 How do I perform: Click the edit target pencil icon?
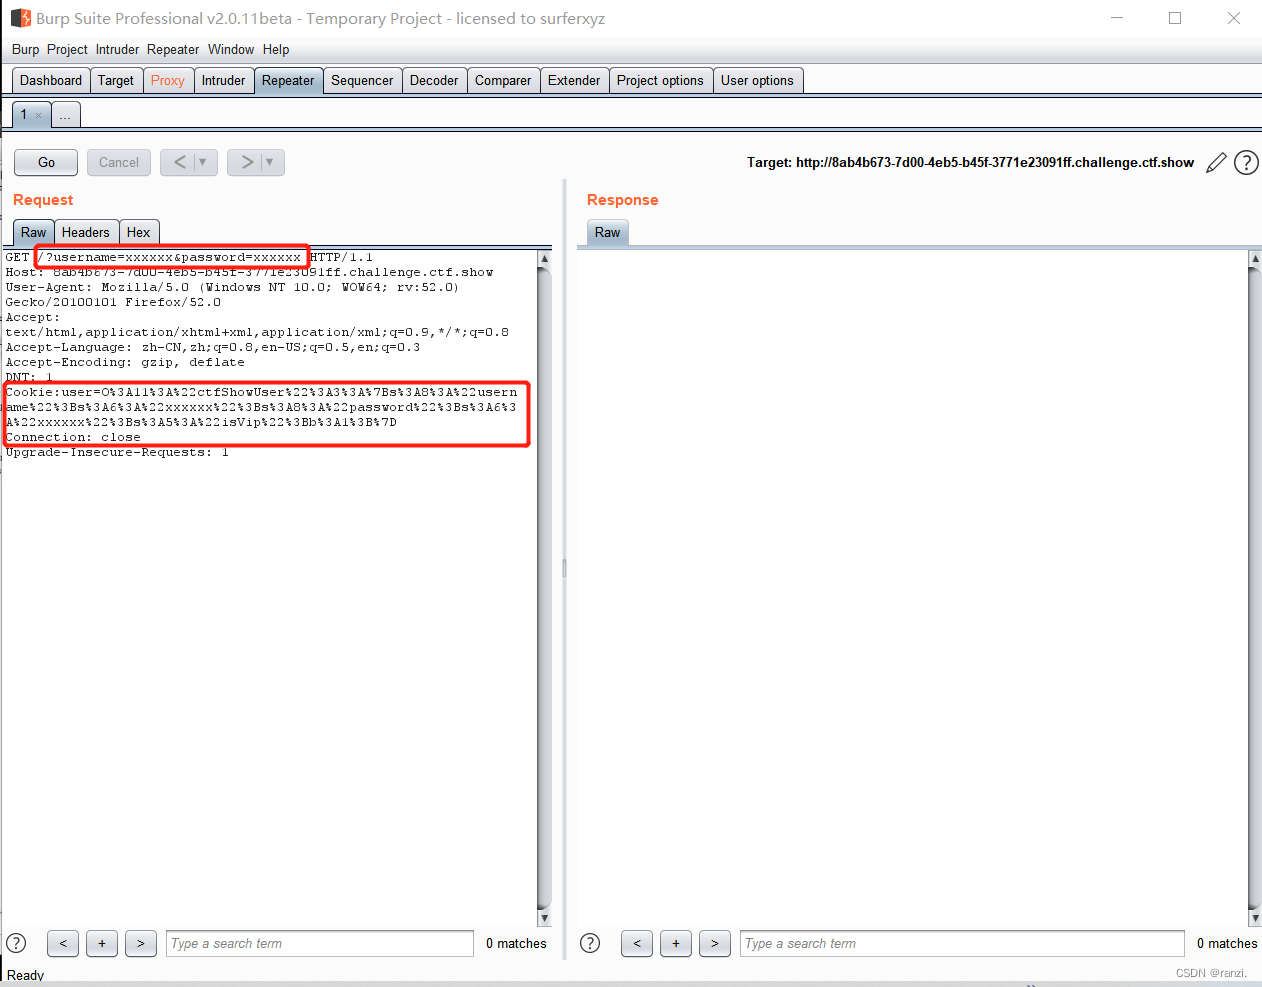click(1216, 162)
